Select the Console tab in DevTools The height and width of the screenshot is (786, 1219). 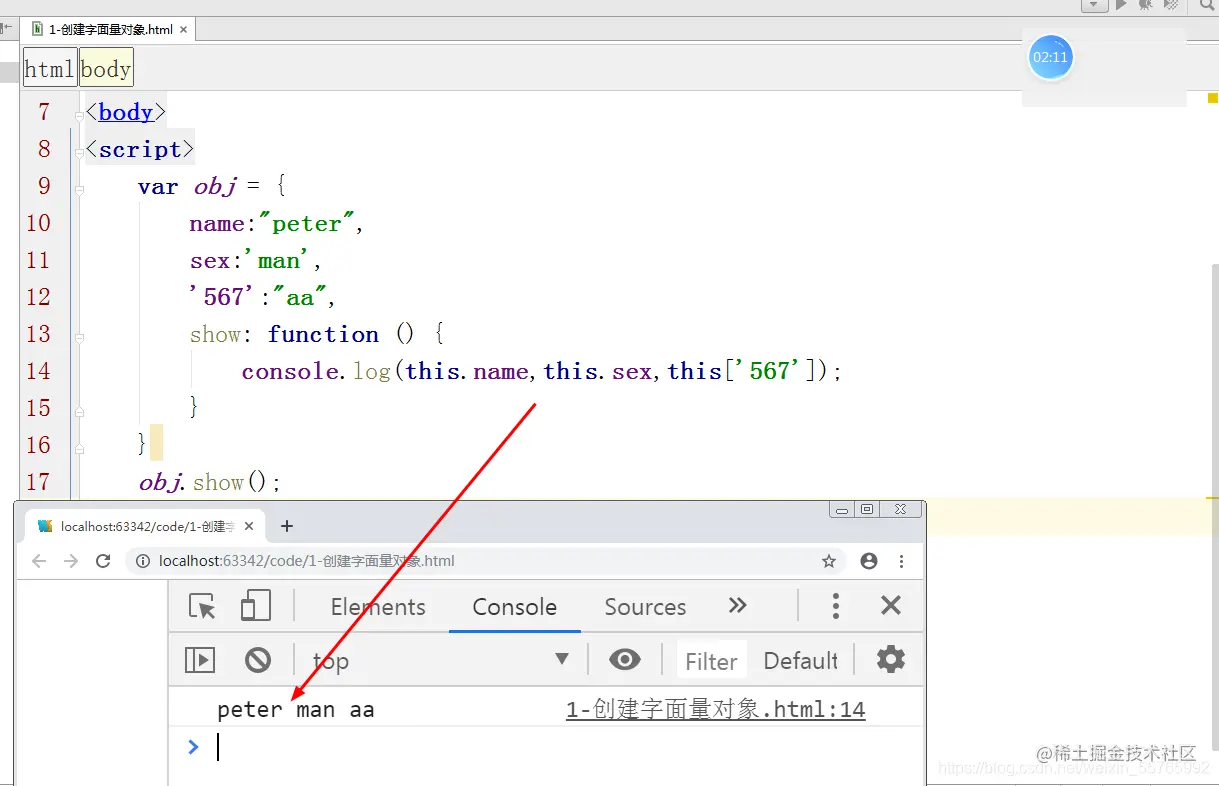pos(515,607)
